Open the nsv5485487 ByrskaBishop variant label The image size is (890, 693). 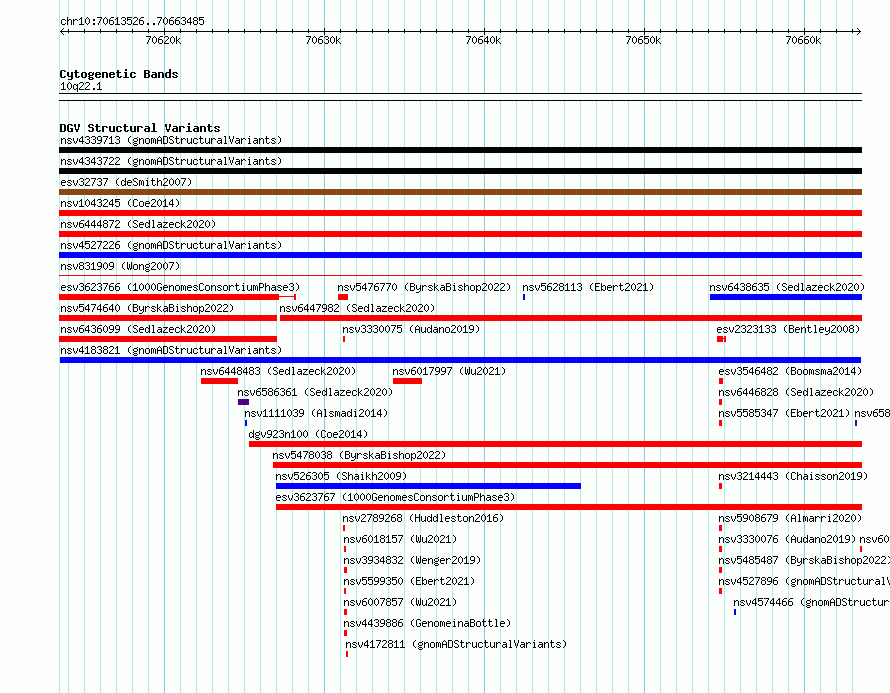click(804, 560)
